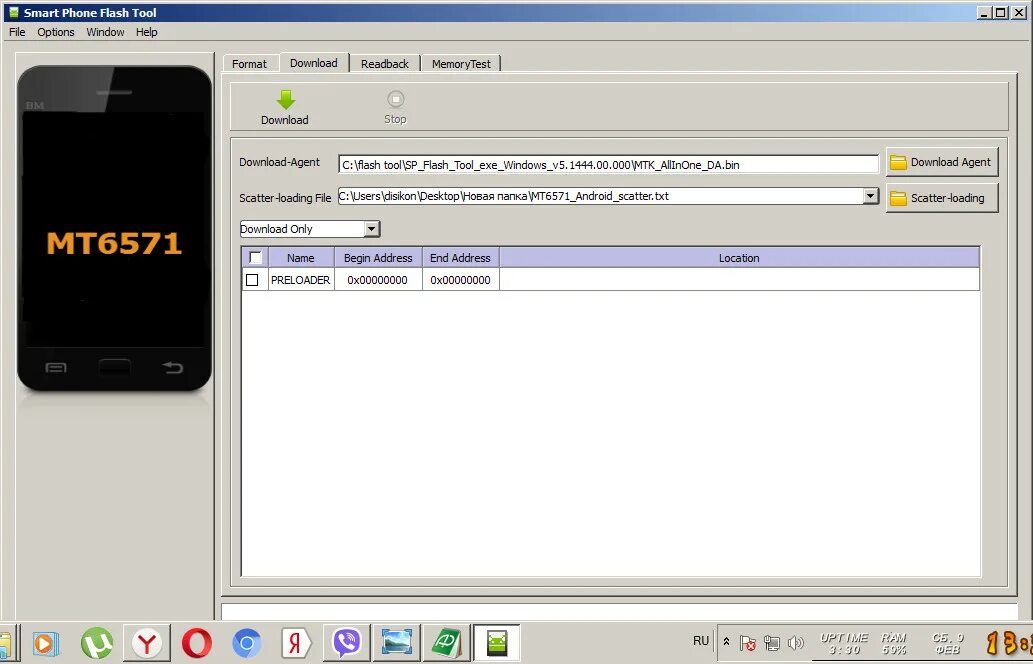Open Yandex Browser from the taskbar
Viewport: 1033px width, 664px height.
click(146, 643)
